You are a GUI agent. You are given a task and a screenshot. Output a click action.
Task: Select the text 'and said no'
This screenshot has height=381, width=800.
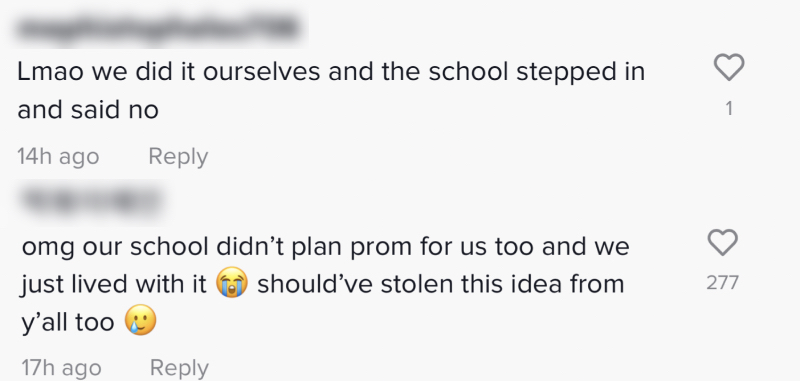coord(88,109)
